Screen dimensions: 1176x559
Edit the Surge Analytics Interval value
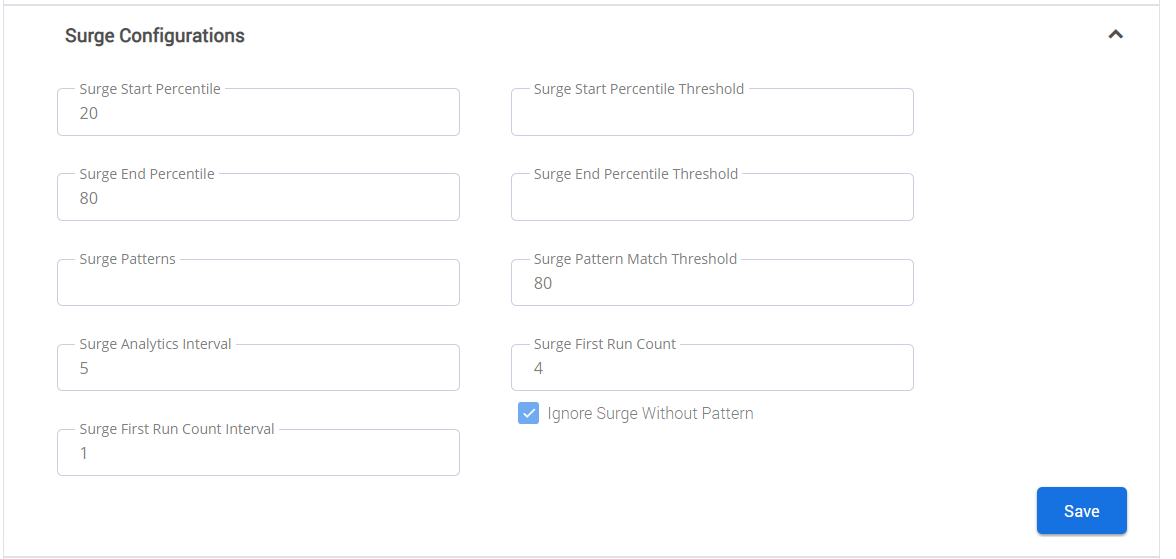pyautogui.click(x=258, y=367)
